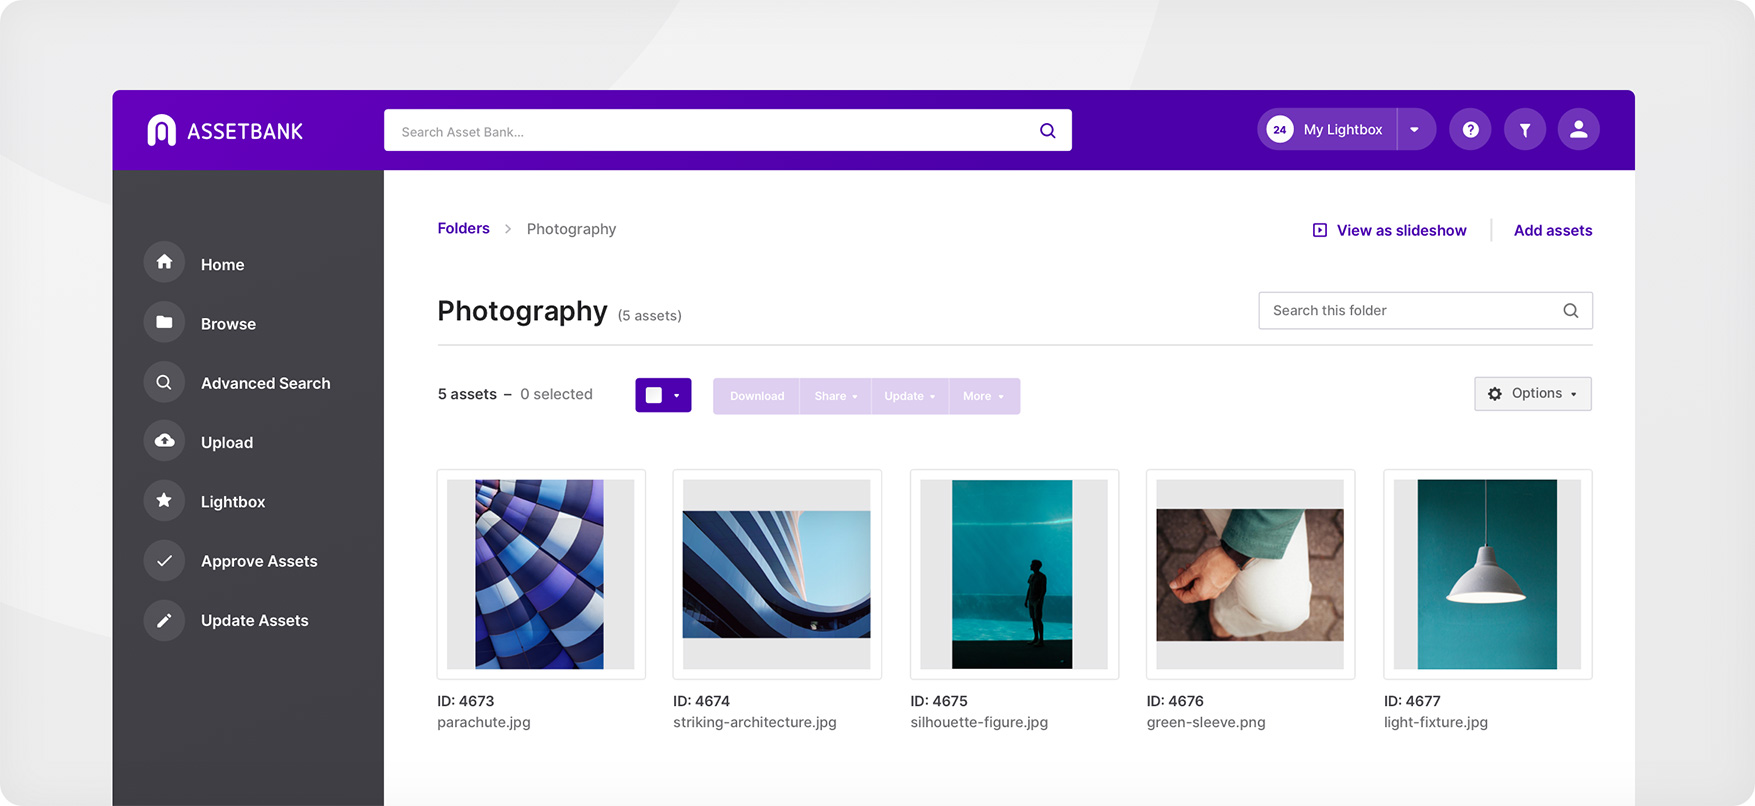Screen dimensions: 1755x806
Task: Open the Share dropdown
Action: [x=835, y=396]
